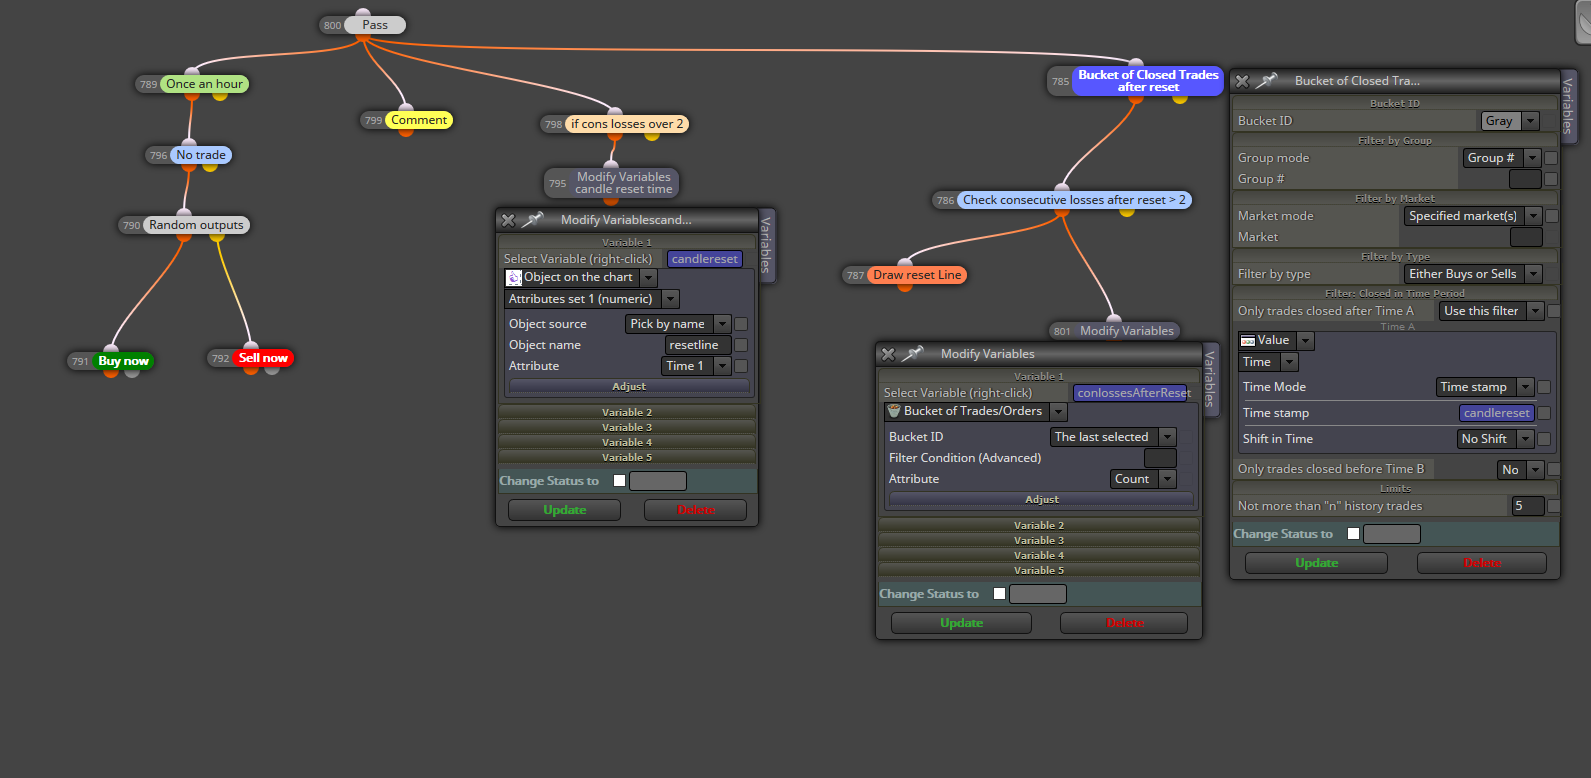Click the Filter Condition (Advanced) field
1591x778 pixels.
[1160, 458]
